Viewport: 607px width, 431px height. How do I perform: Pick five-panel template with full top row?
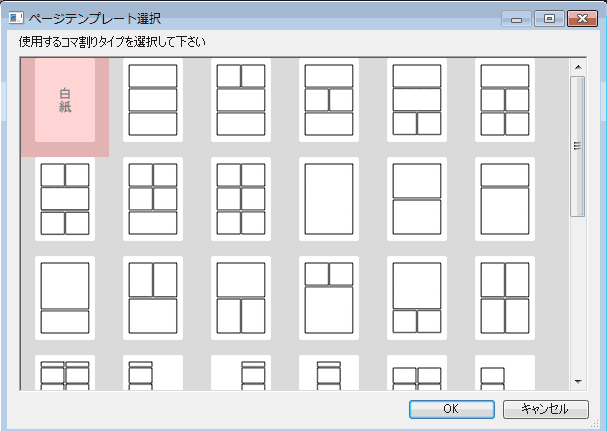pos(505,100)
